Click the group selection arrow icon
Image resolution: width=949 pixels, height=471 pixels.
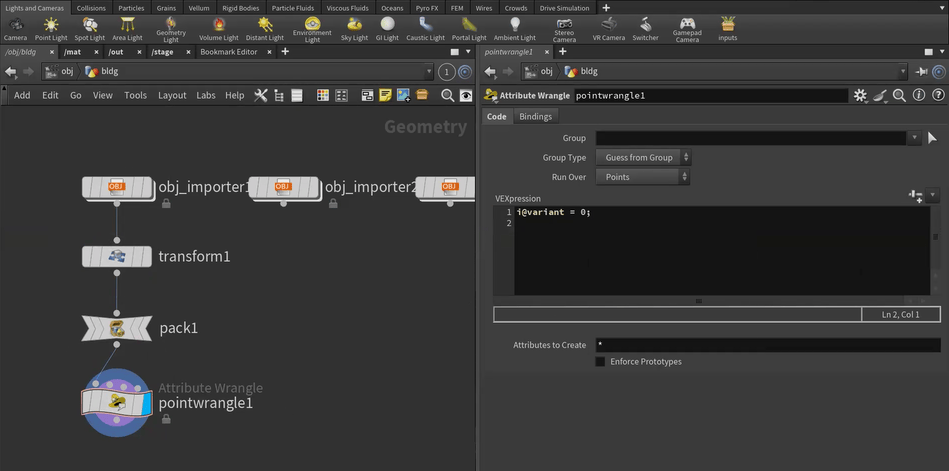(x=932, y=138)
